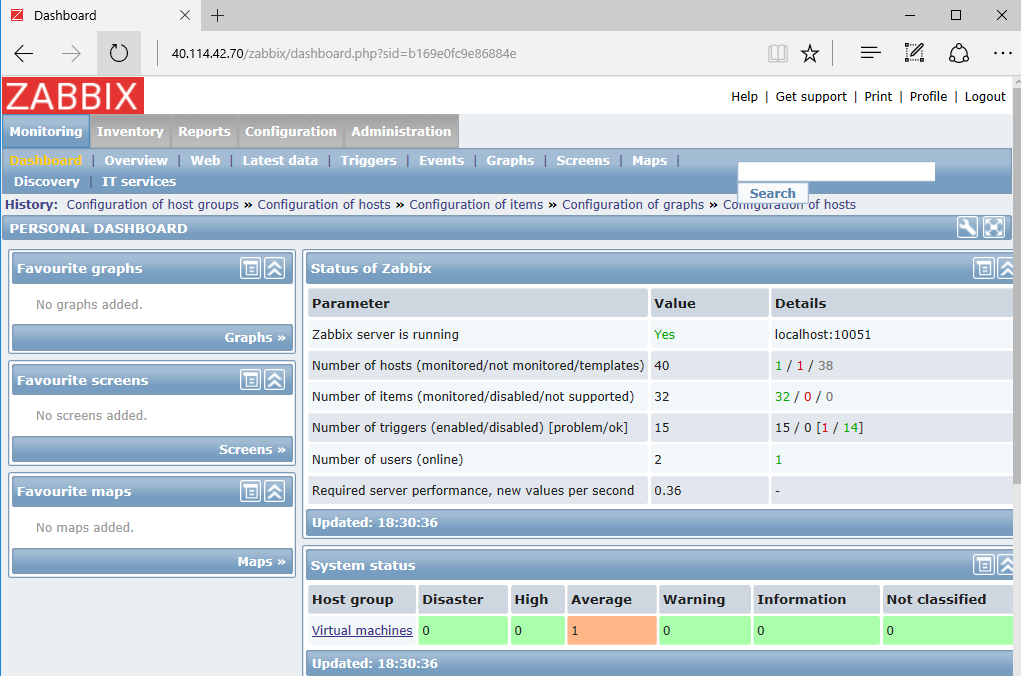Log out of Zabbix

985,97
